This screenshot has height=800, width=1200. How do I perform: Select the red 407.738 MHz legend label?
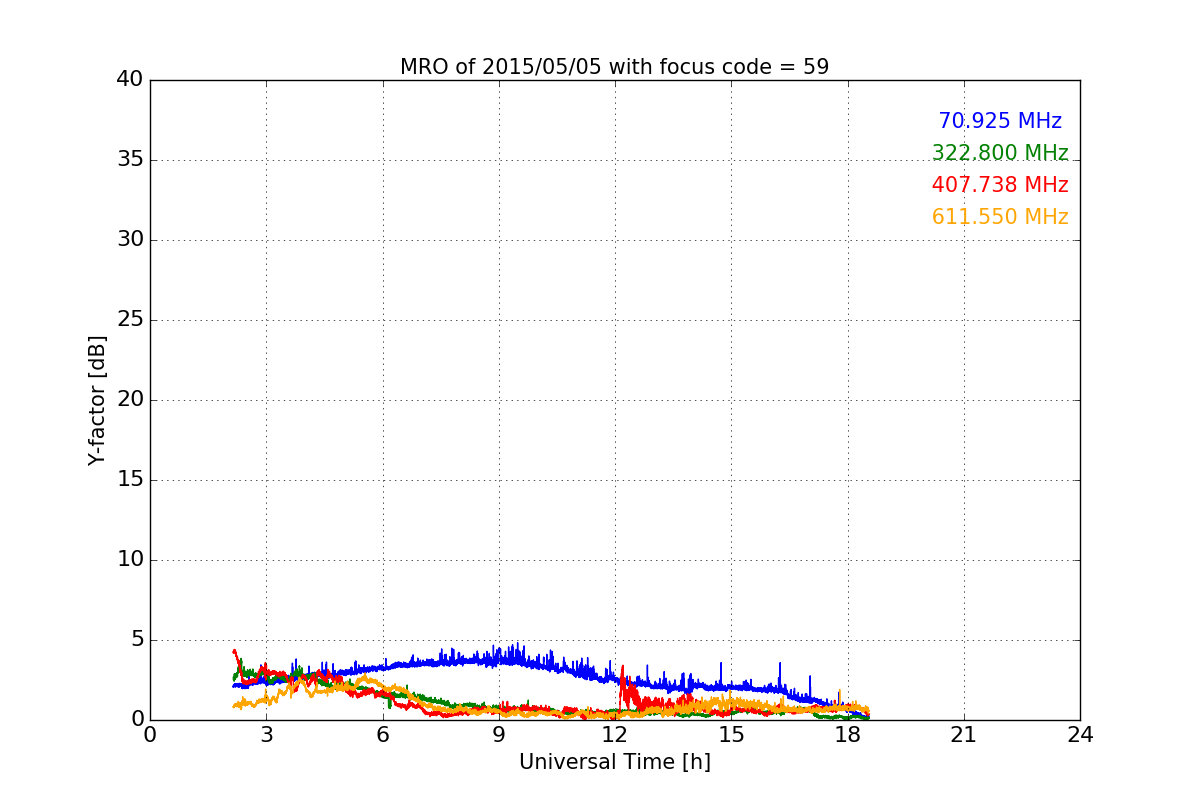point(1000,185)
